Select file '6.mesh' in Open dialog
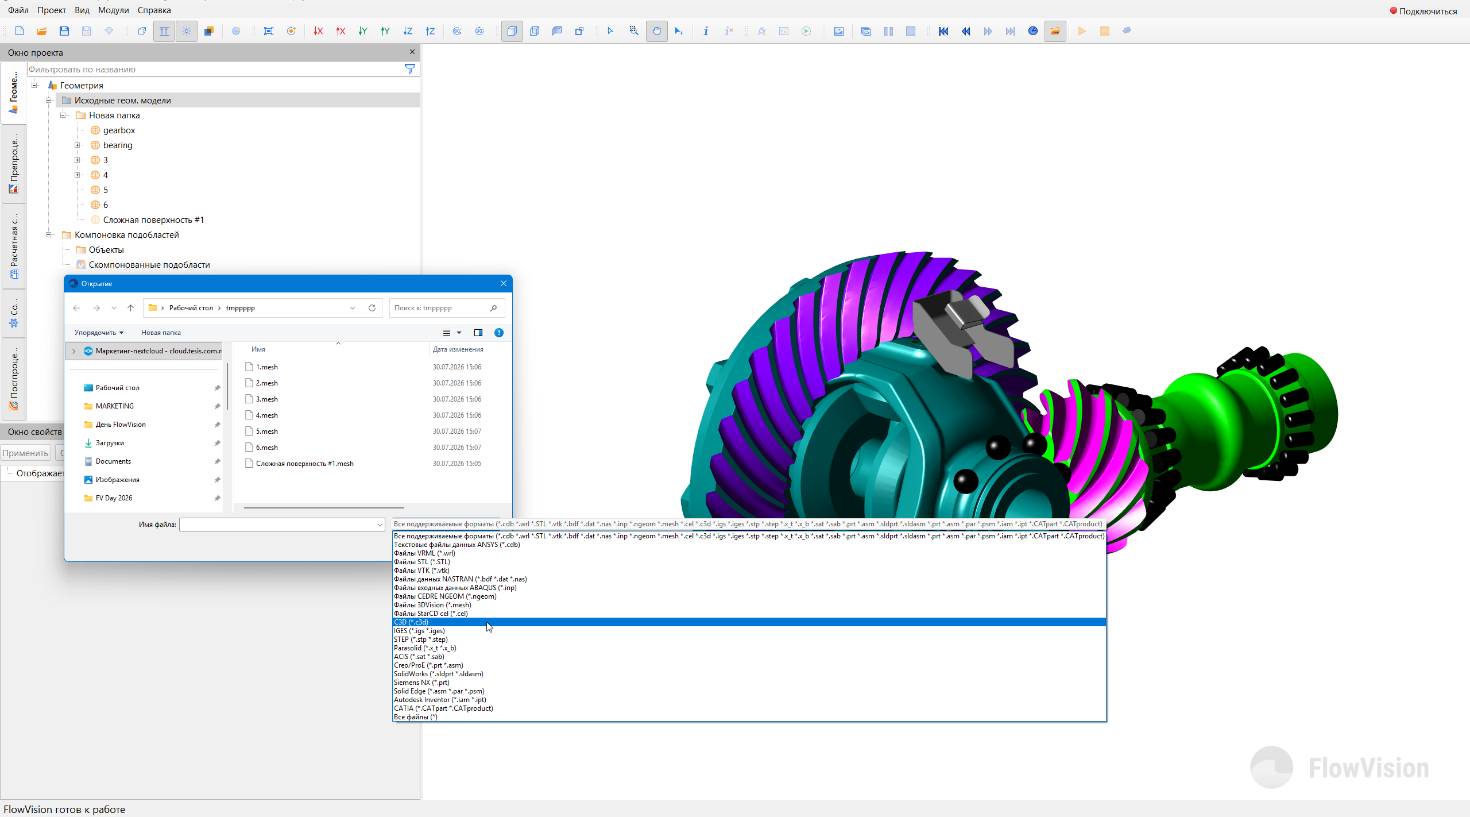Viewport: 1470px width, 817px height. [267, 447]
